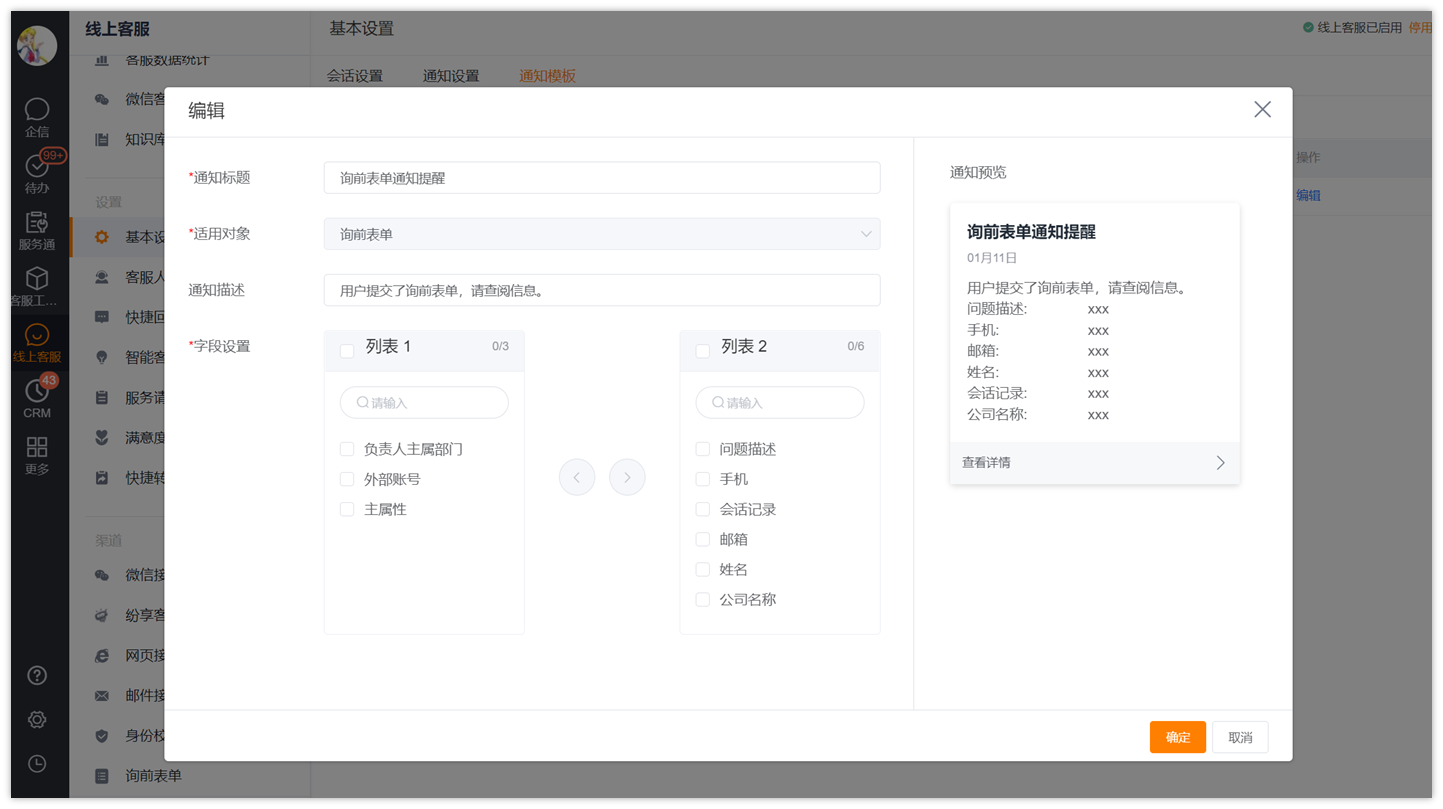Click the 网页接入 browser icon
The width and height of the screenshot is (1443, 809).
point(102,656)
